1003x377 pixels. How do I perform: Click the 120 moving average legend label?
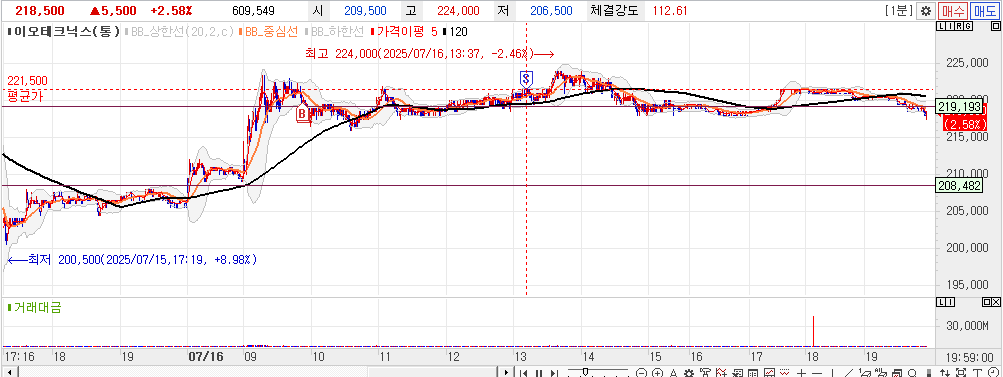pos(455,31)
